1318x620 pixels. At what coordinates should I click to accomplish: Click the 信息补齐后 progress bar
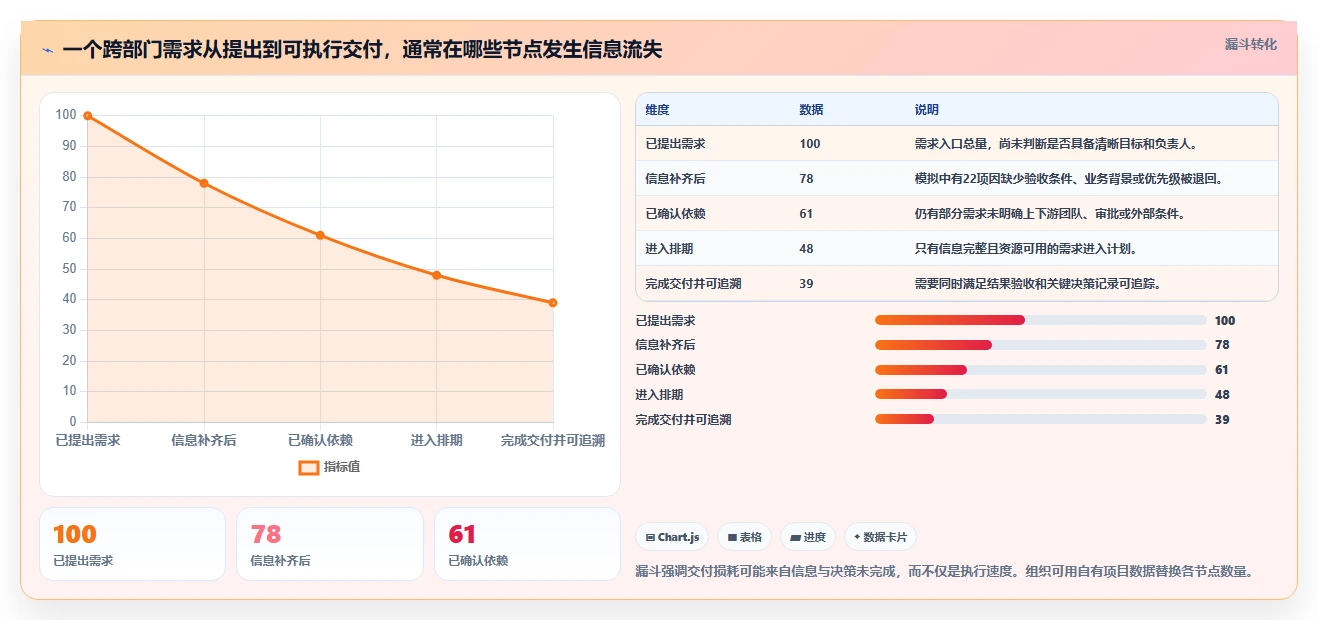coord(1041,345)
